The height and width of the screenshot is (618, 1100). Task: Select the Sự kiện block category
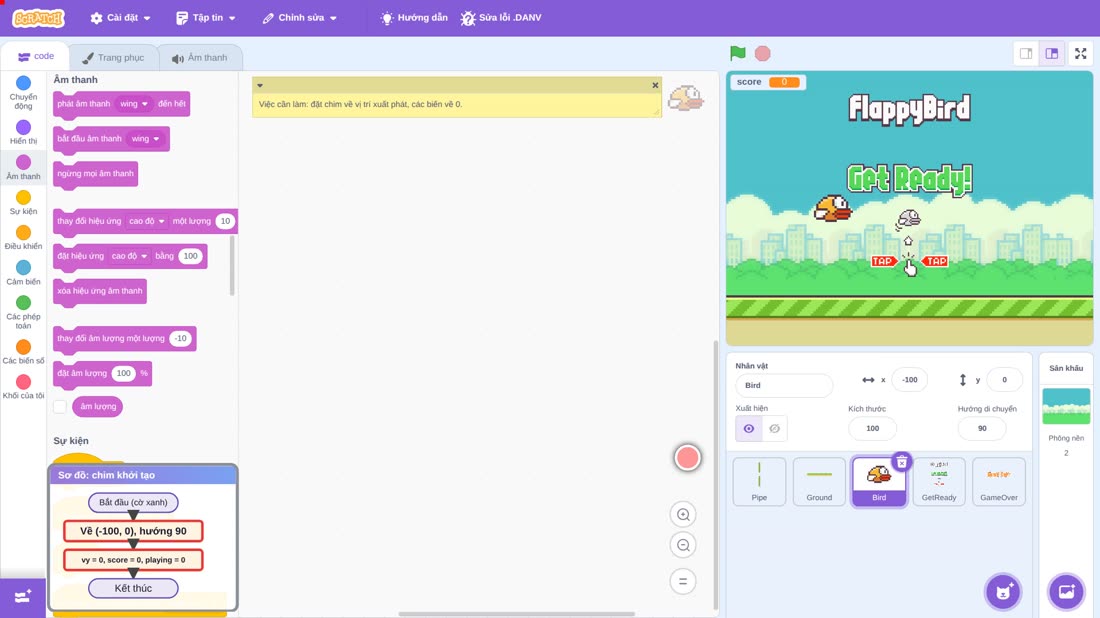tap(23, 202)
